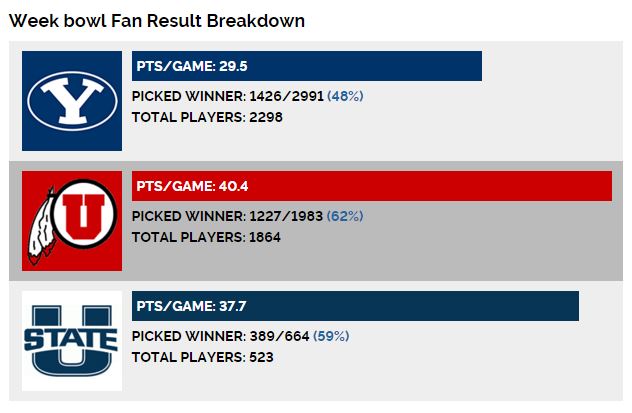Click the (62%) percentage link
This screenshot has height=413, width=632.
pyautogui.click(x=345, y=216)
